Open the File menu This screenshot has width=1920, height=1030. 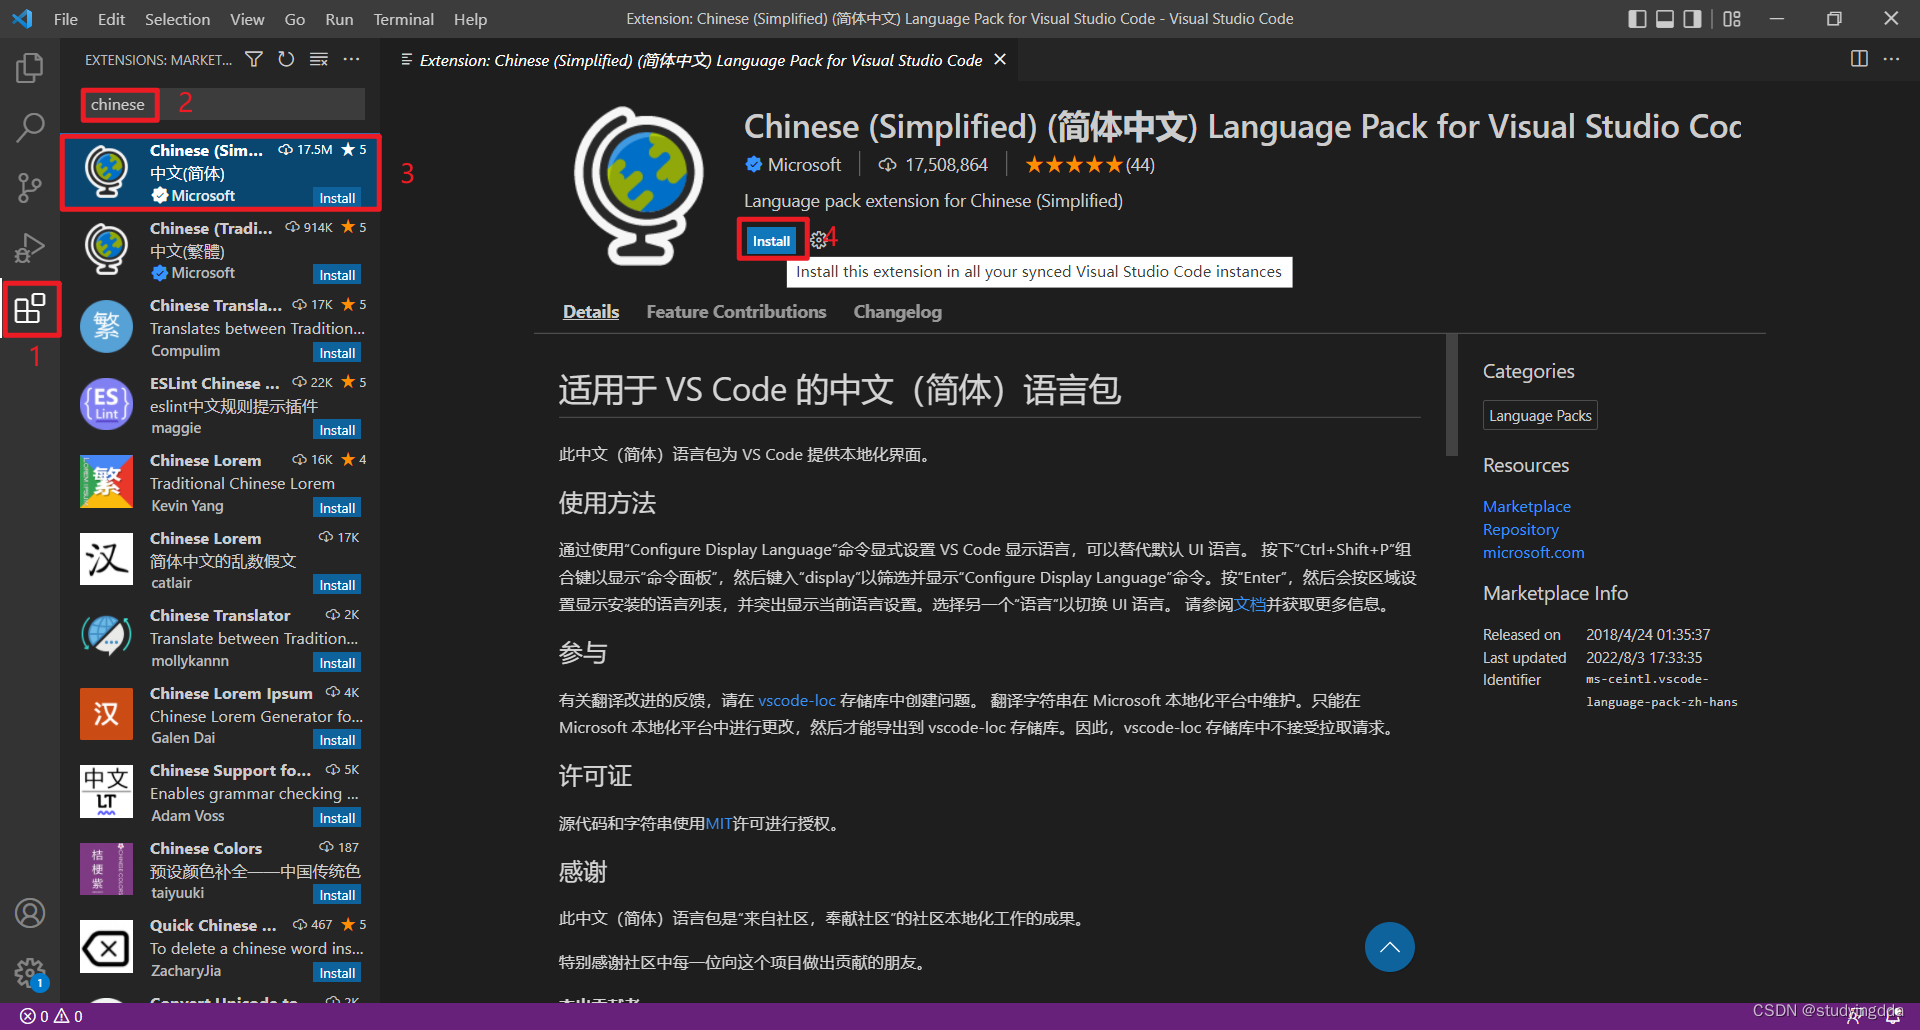tap(66, 19)
